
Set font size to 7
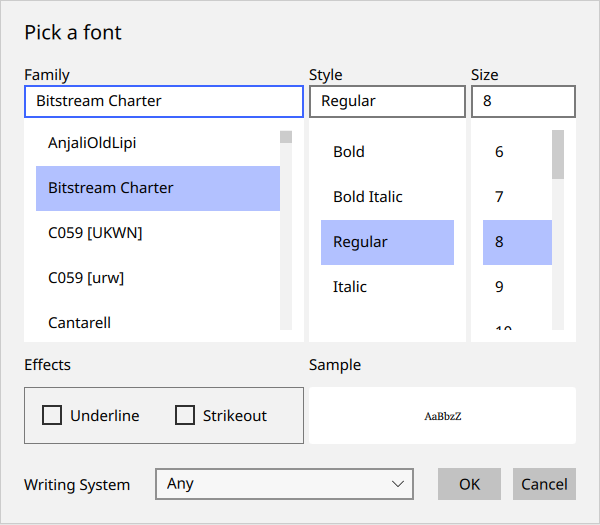pos(499,197)
